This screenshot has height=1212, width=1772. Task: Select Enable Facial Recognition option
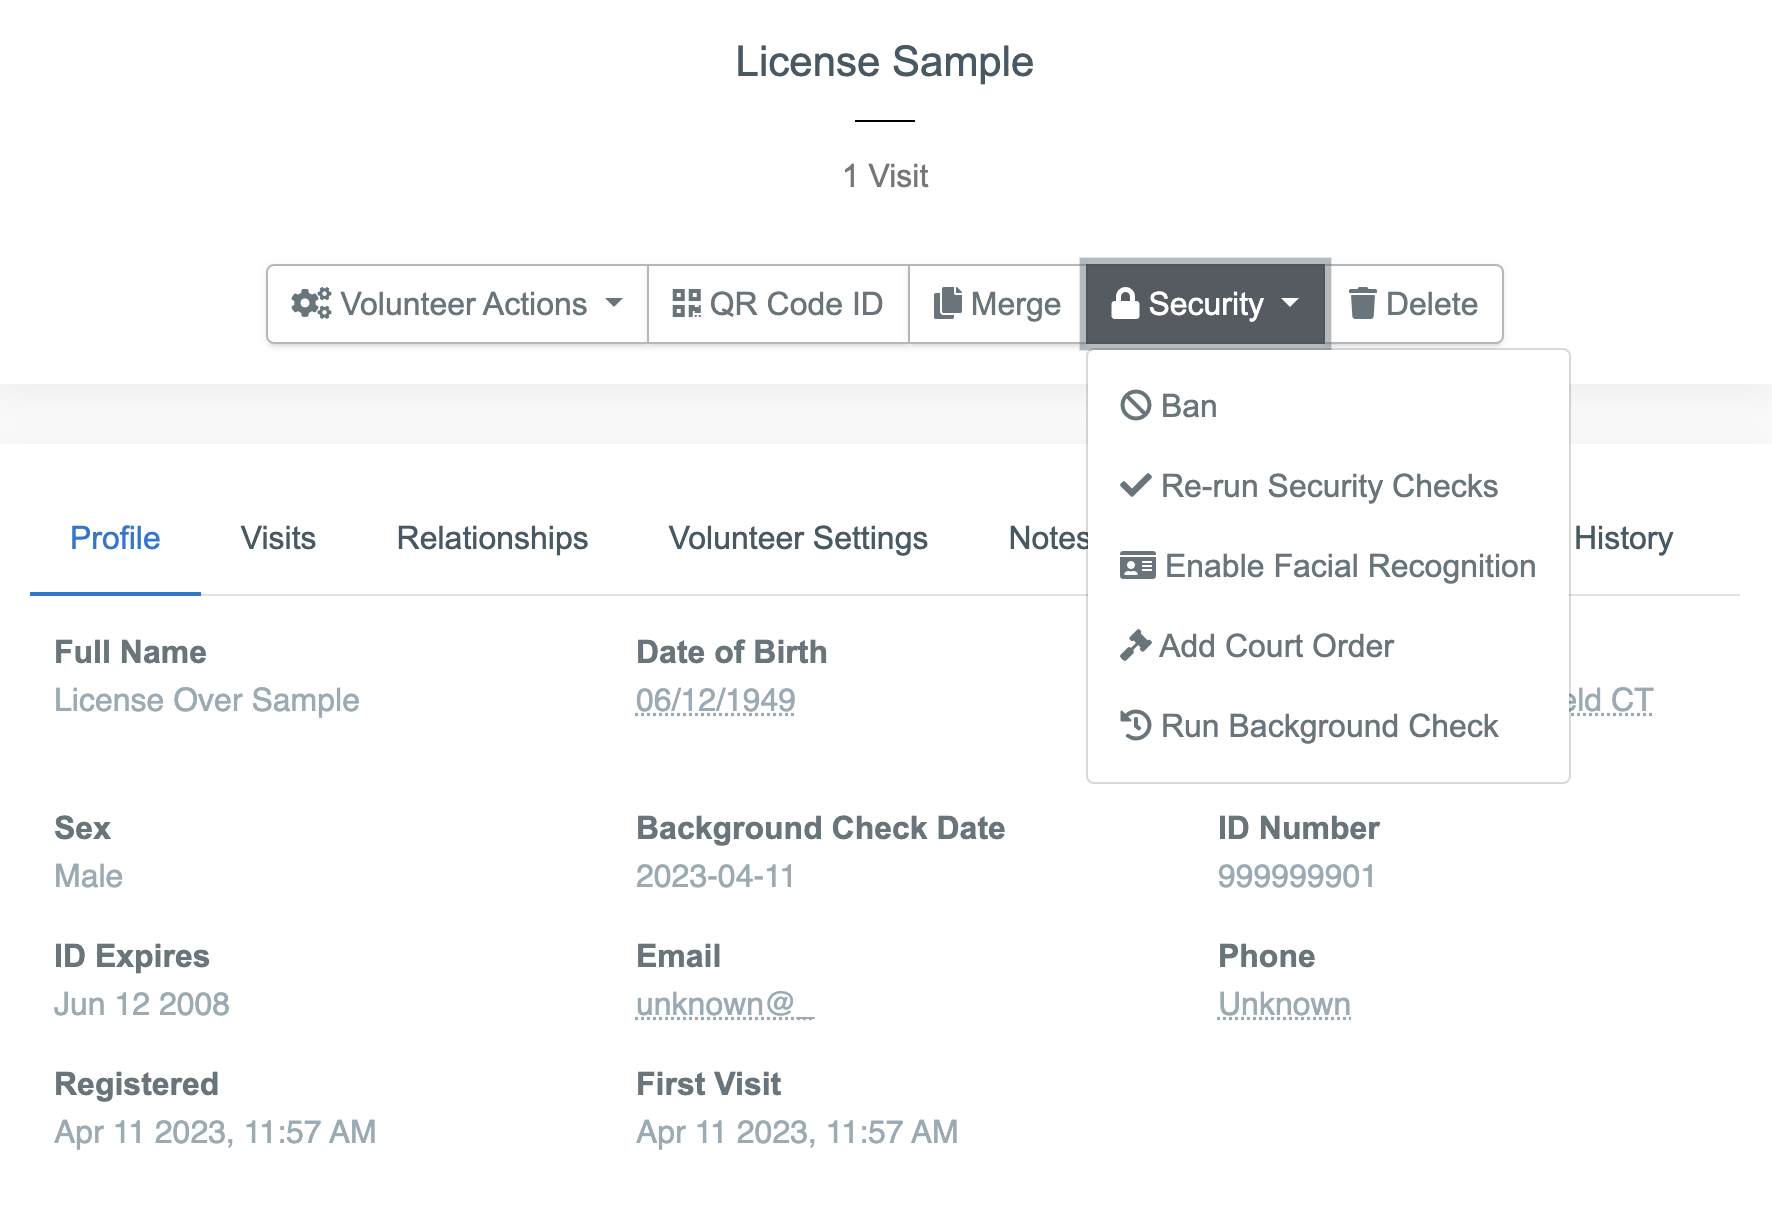point(1328,566)
